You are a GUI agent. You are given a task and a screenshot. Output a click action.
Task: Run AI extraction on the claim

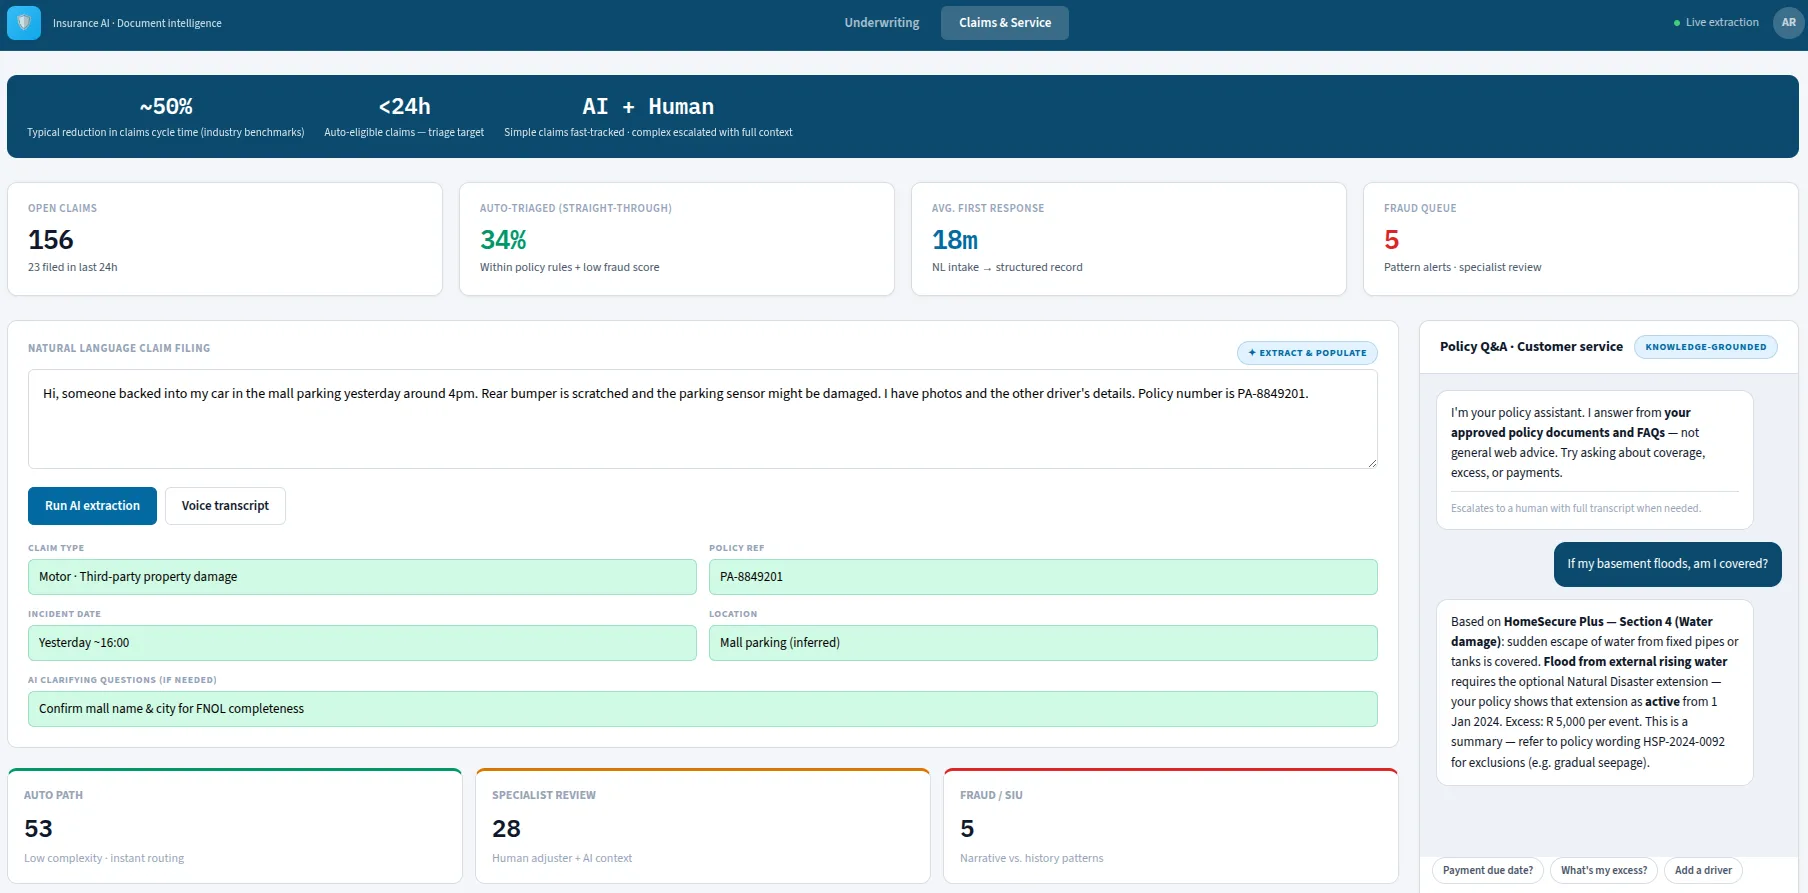pyautogui.click(x=92, y=506)
